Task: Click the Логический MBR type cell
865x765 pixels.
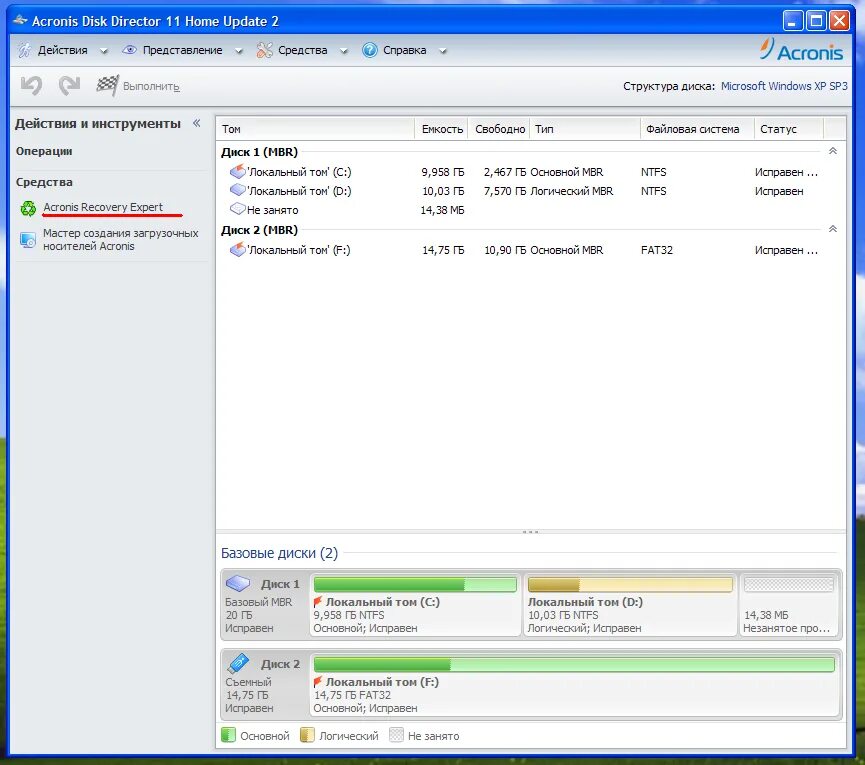Action: [572, 190]
